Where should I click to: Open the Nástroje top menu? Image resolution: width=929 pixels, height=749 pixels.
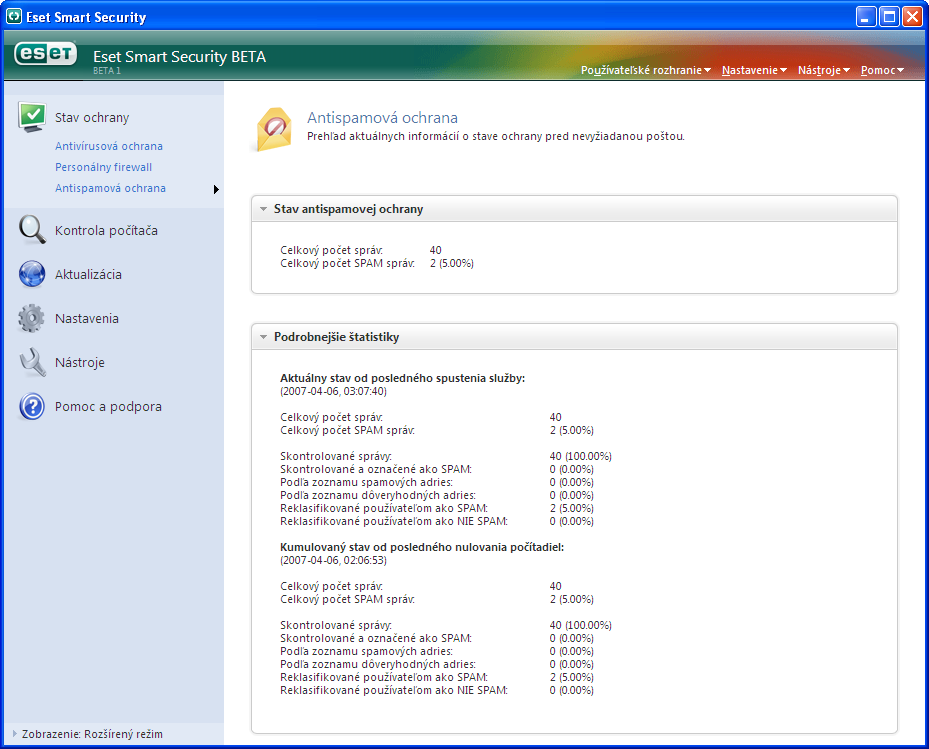tap(824, 70)
